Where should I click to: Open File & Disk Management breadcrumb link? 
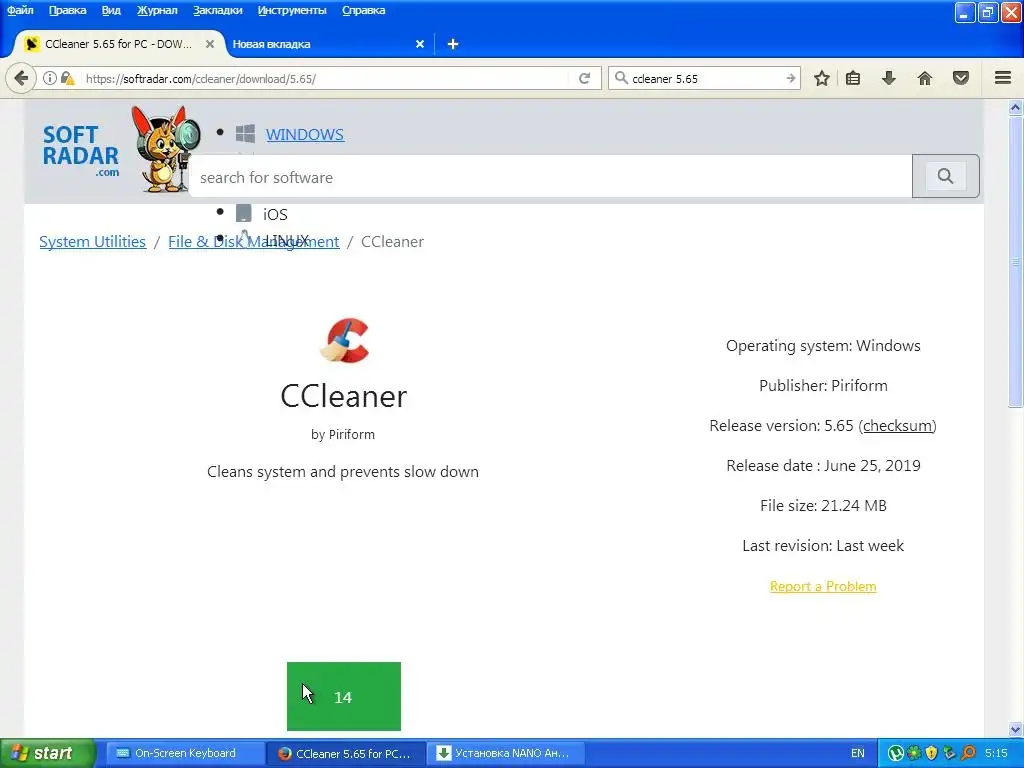coord(254,242)
